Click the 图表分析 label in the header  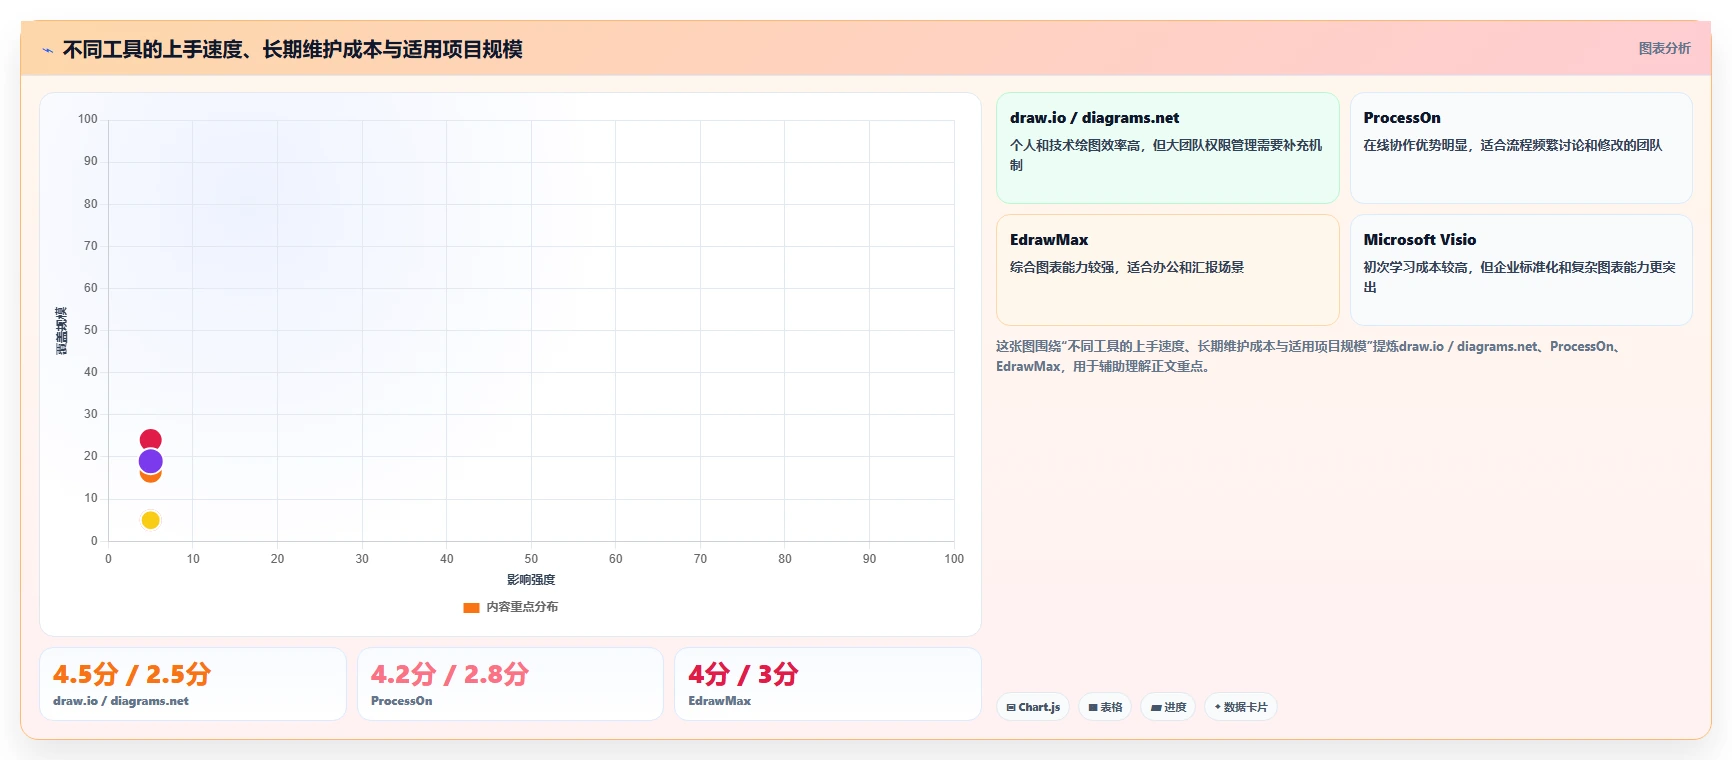click(1664, 48)
